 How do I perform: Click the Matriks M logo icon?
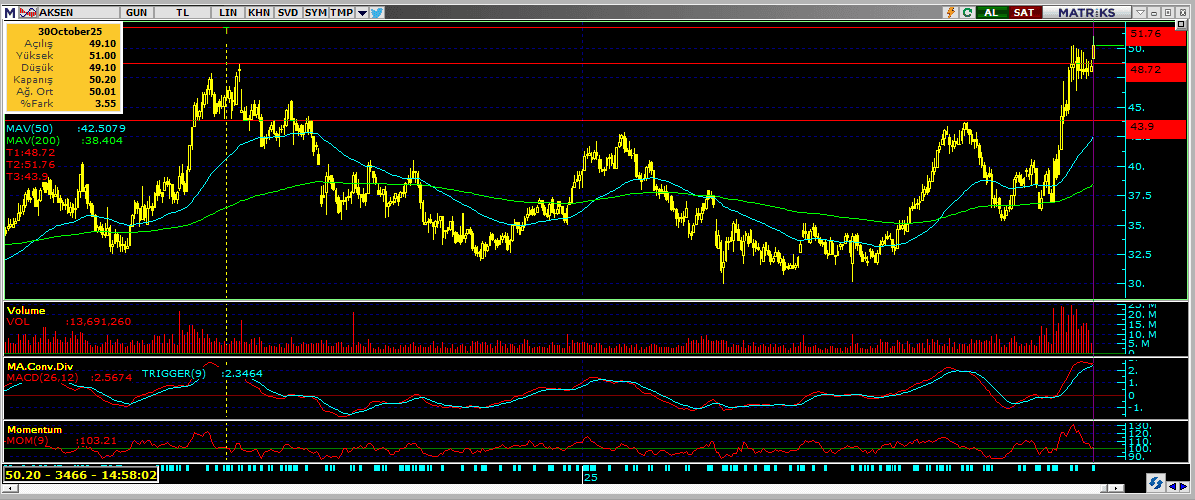click(9, 12)
